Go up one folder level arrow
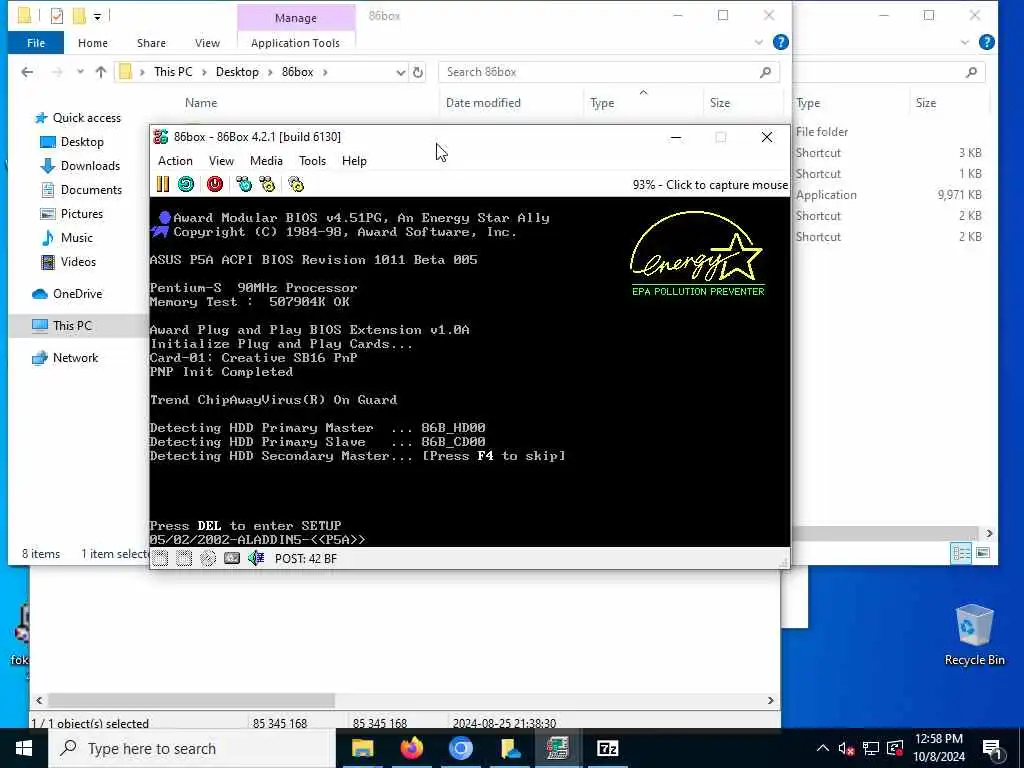Screen dimensions: 1024x768 pyautogui.click(x=101, y=72)
